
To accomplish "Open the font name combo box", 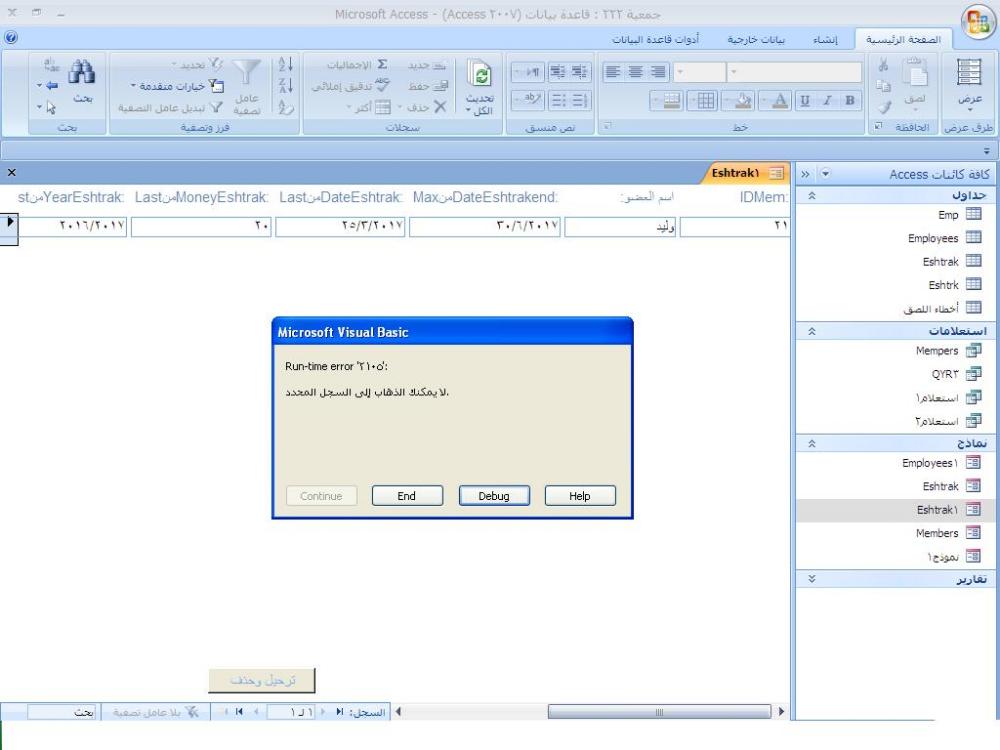I will (x=795, y=71).
